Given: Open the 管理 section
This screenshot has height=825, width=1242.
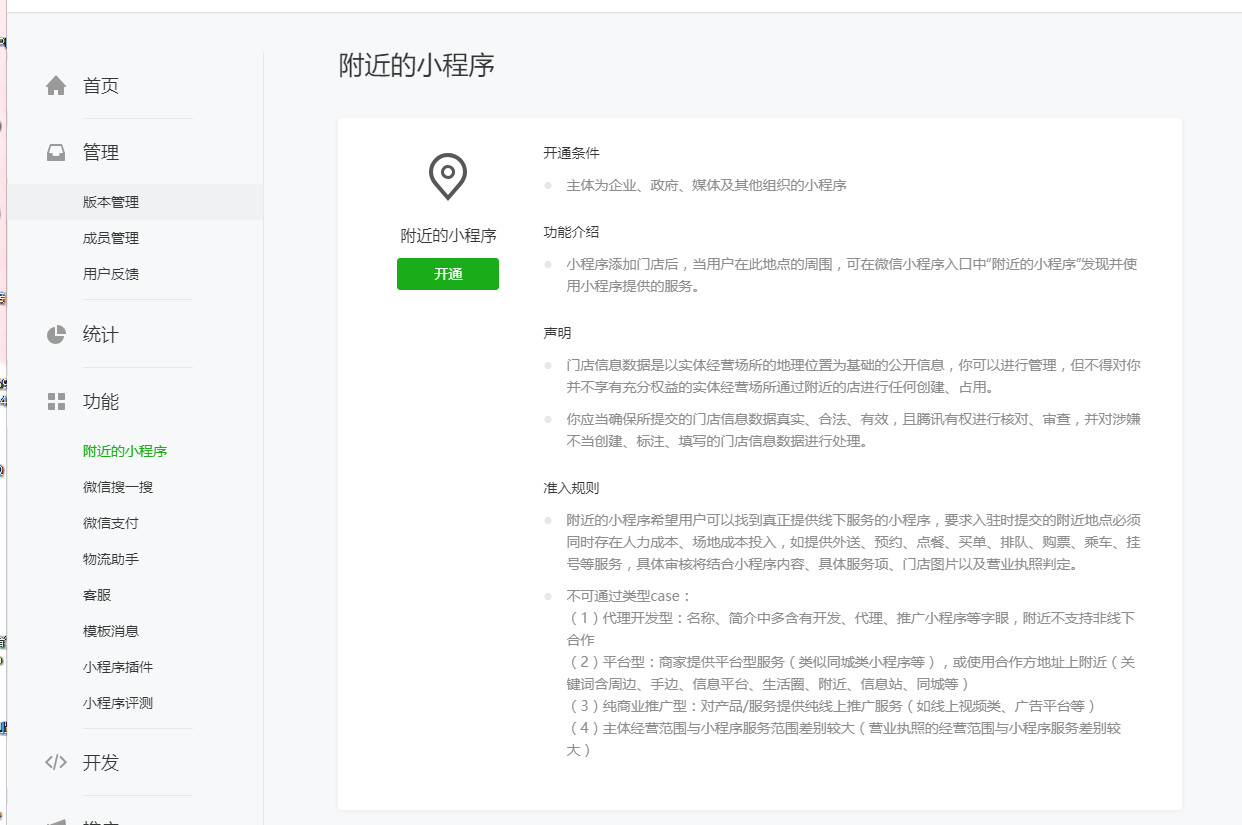Looking at the screenshot, I should pyautogui.click(x=101, y=153).
